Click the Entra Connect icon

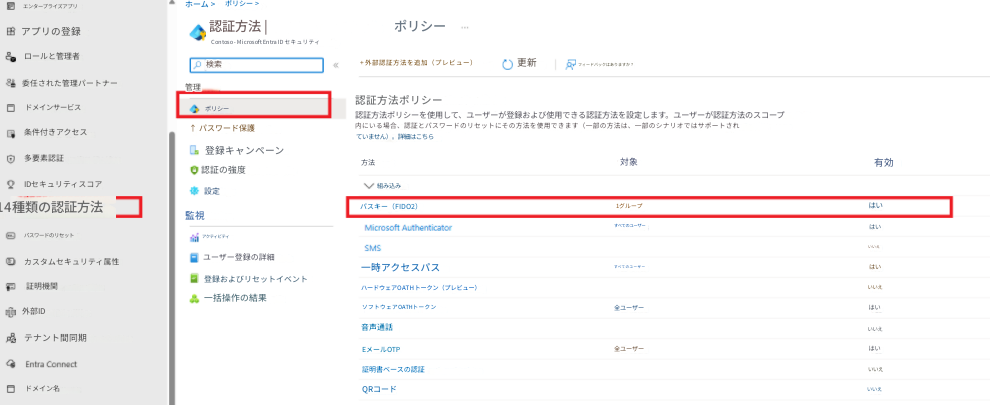tap(10, 365)
